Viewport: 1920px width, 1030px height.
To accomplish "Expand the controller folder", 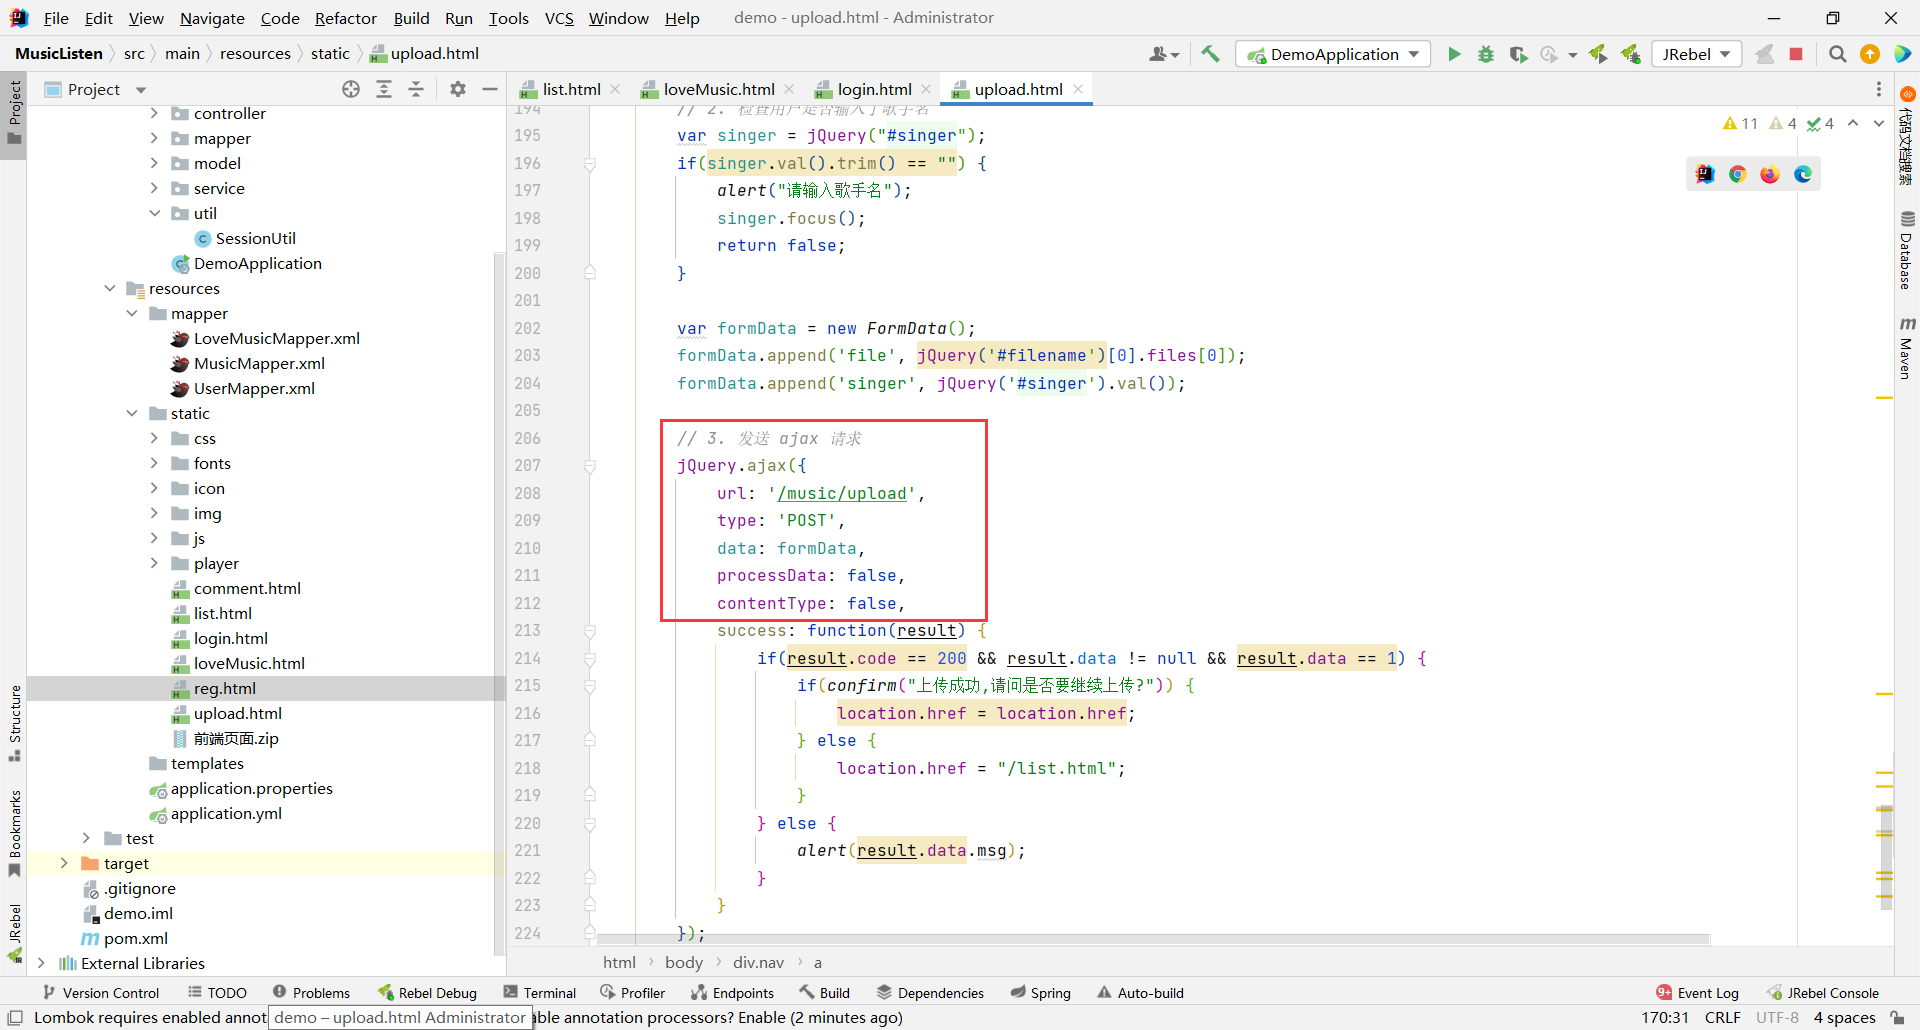I will [x=154, y=113].
